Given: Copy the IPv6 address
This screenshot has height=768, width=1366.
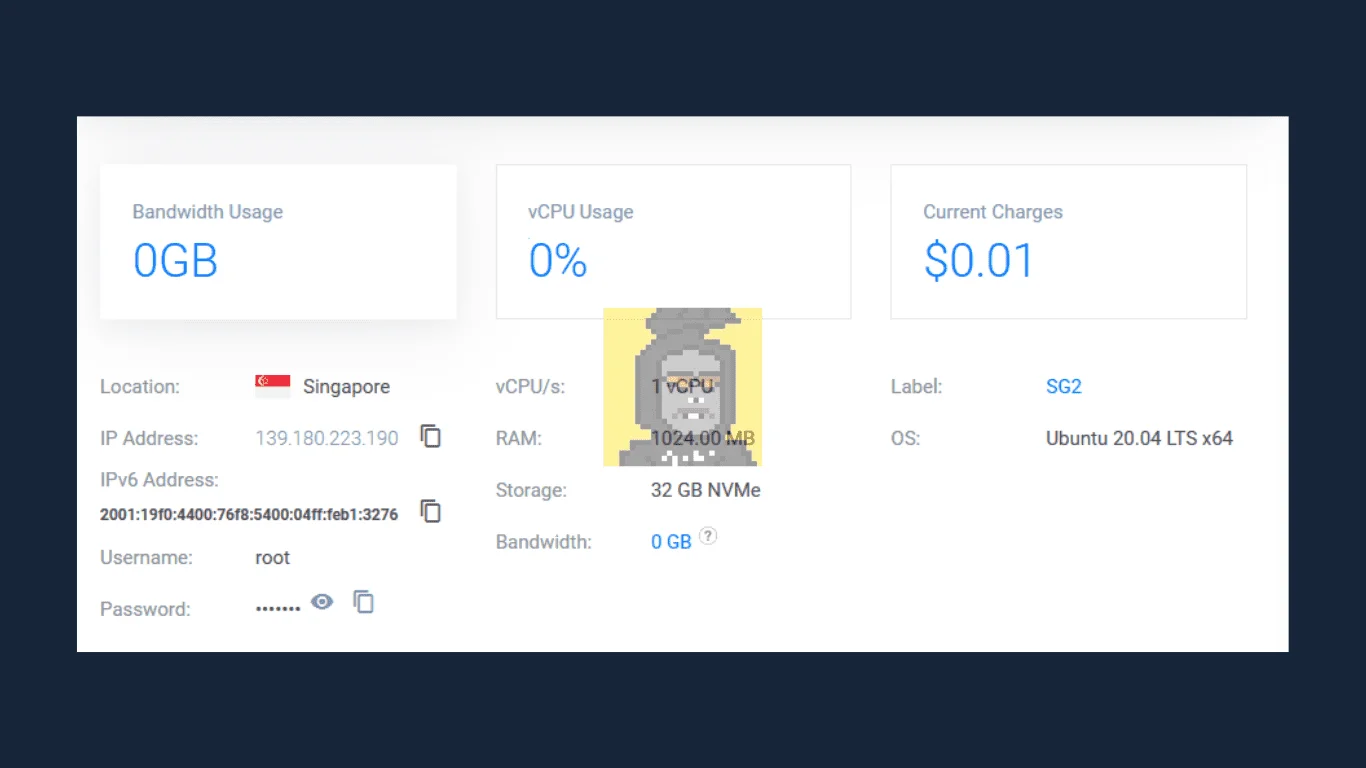Looking at the screenshot, I should pos(430,511).
